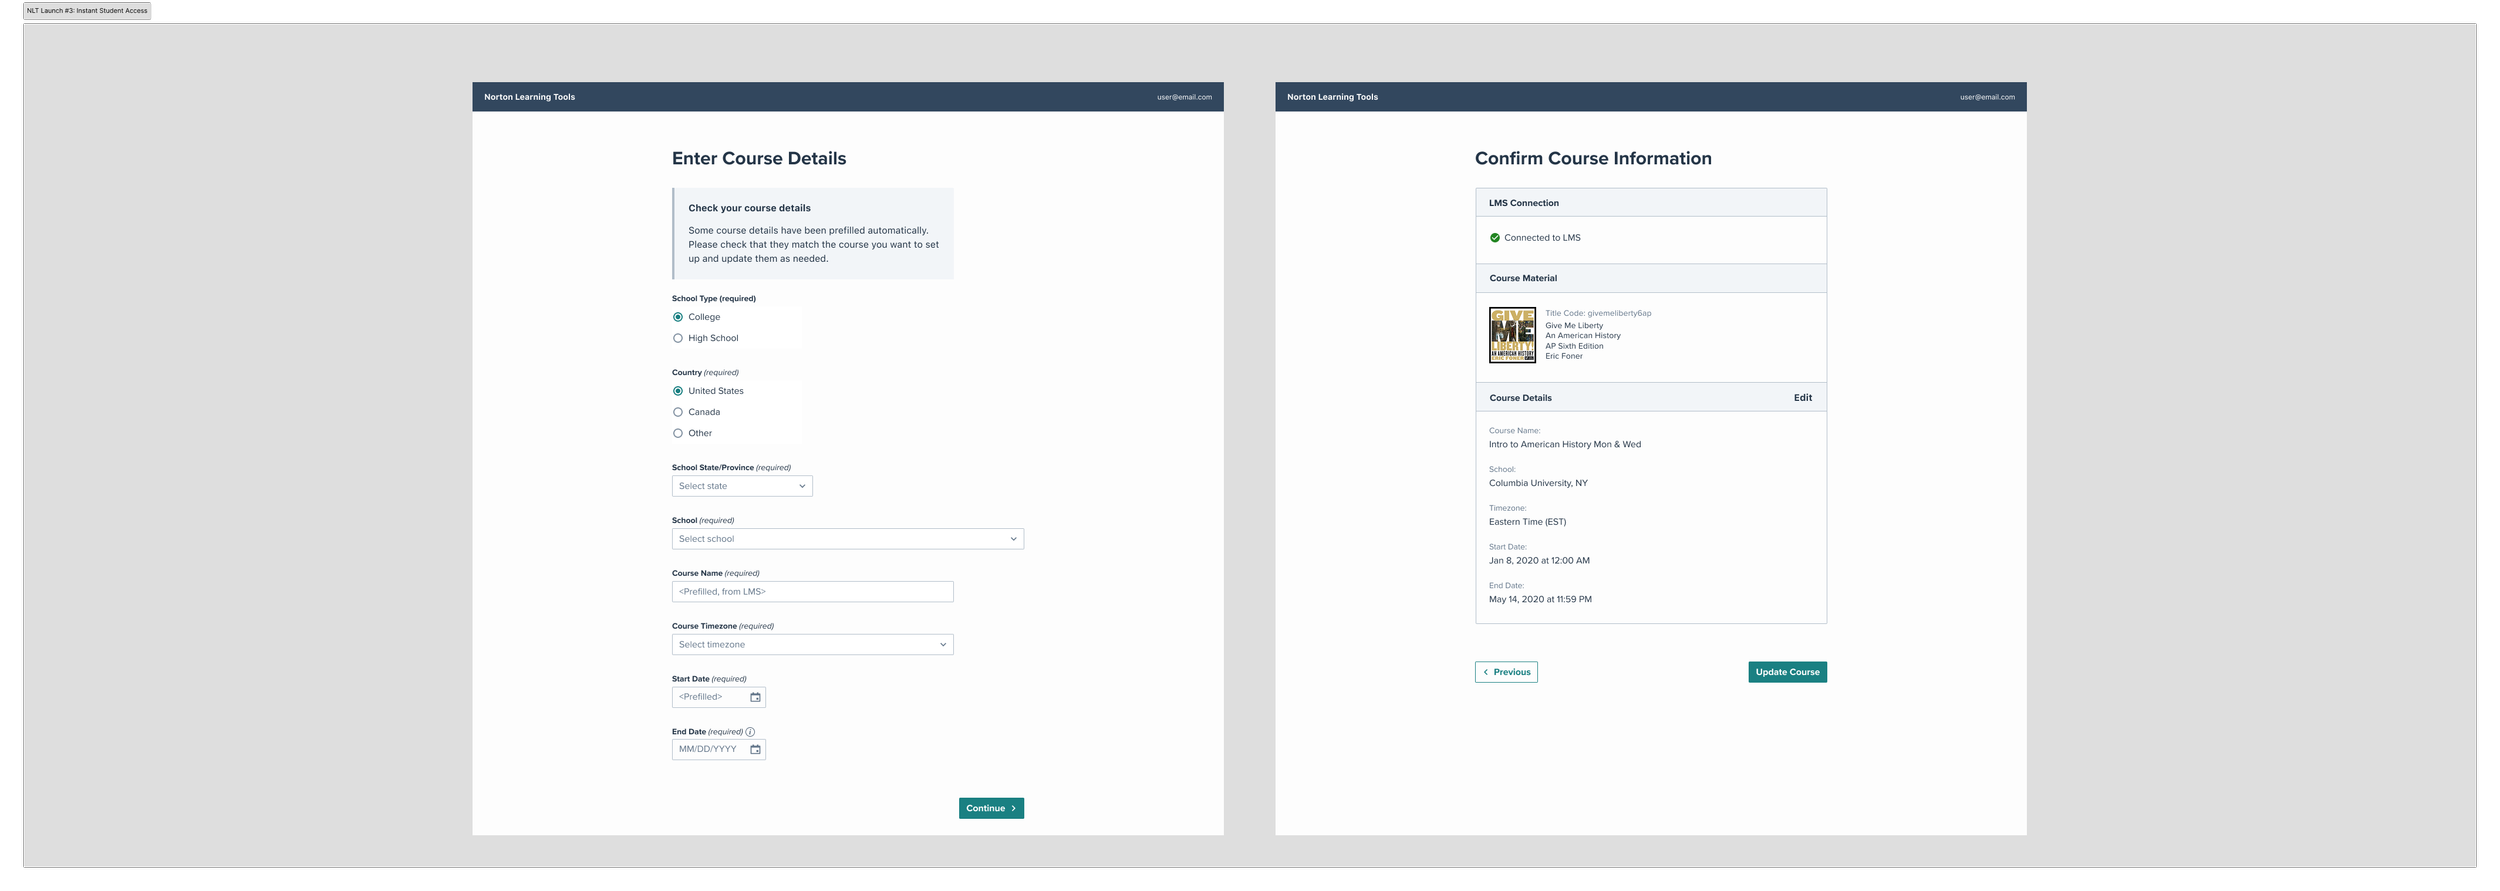This screenshot has width=2500, height=891.
Task: Open the Select timezone dropdown
Action: [812, 645]
